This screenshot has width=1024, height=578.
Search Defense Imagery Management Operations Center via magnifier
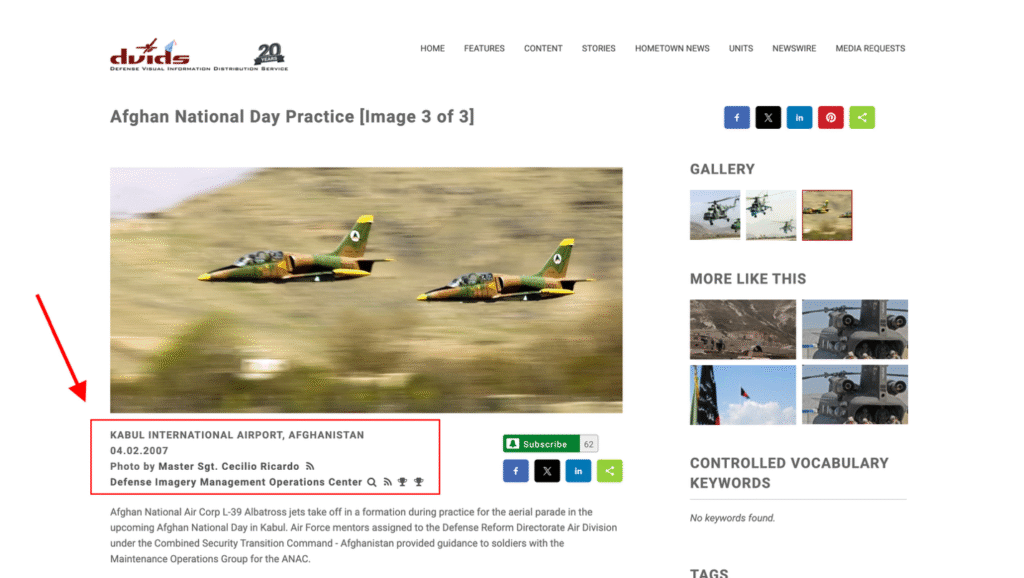[372, 482]
